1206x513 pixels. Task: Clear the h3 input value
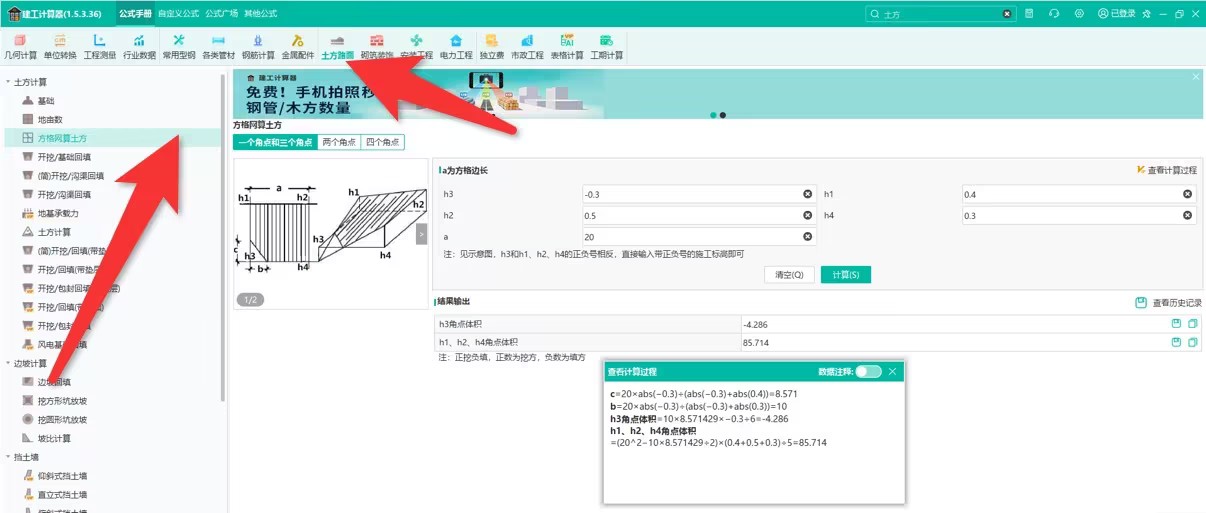pyautogui.click(x=808, y=194)
